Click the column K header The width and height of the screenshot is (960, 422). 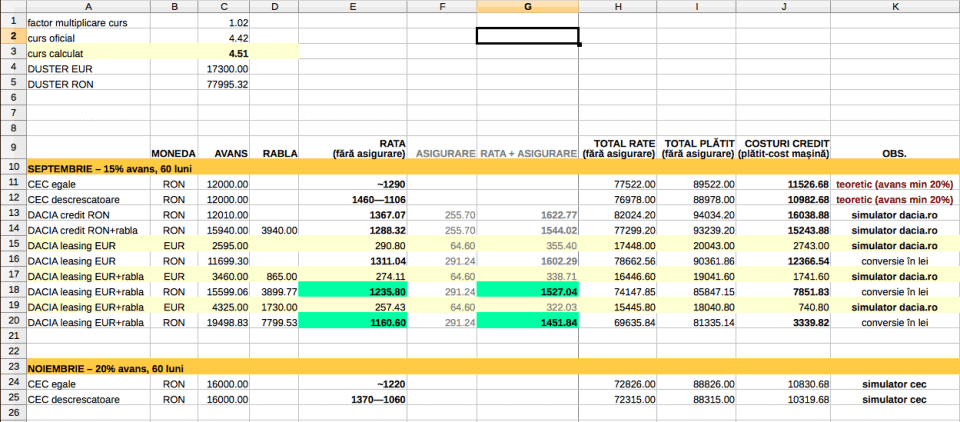pyautogui.click(x=894, y=6)
